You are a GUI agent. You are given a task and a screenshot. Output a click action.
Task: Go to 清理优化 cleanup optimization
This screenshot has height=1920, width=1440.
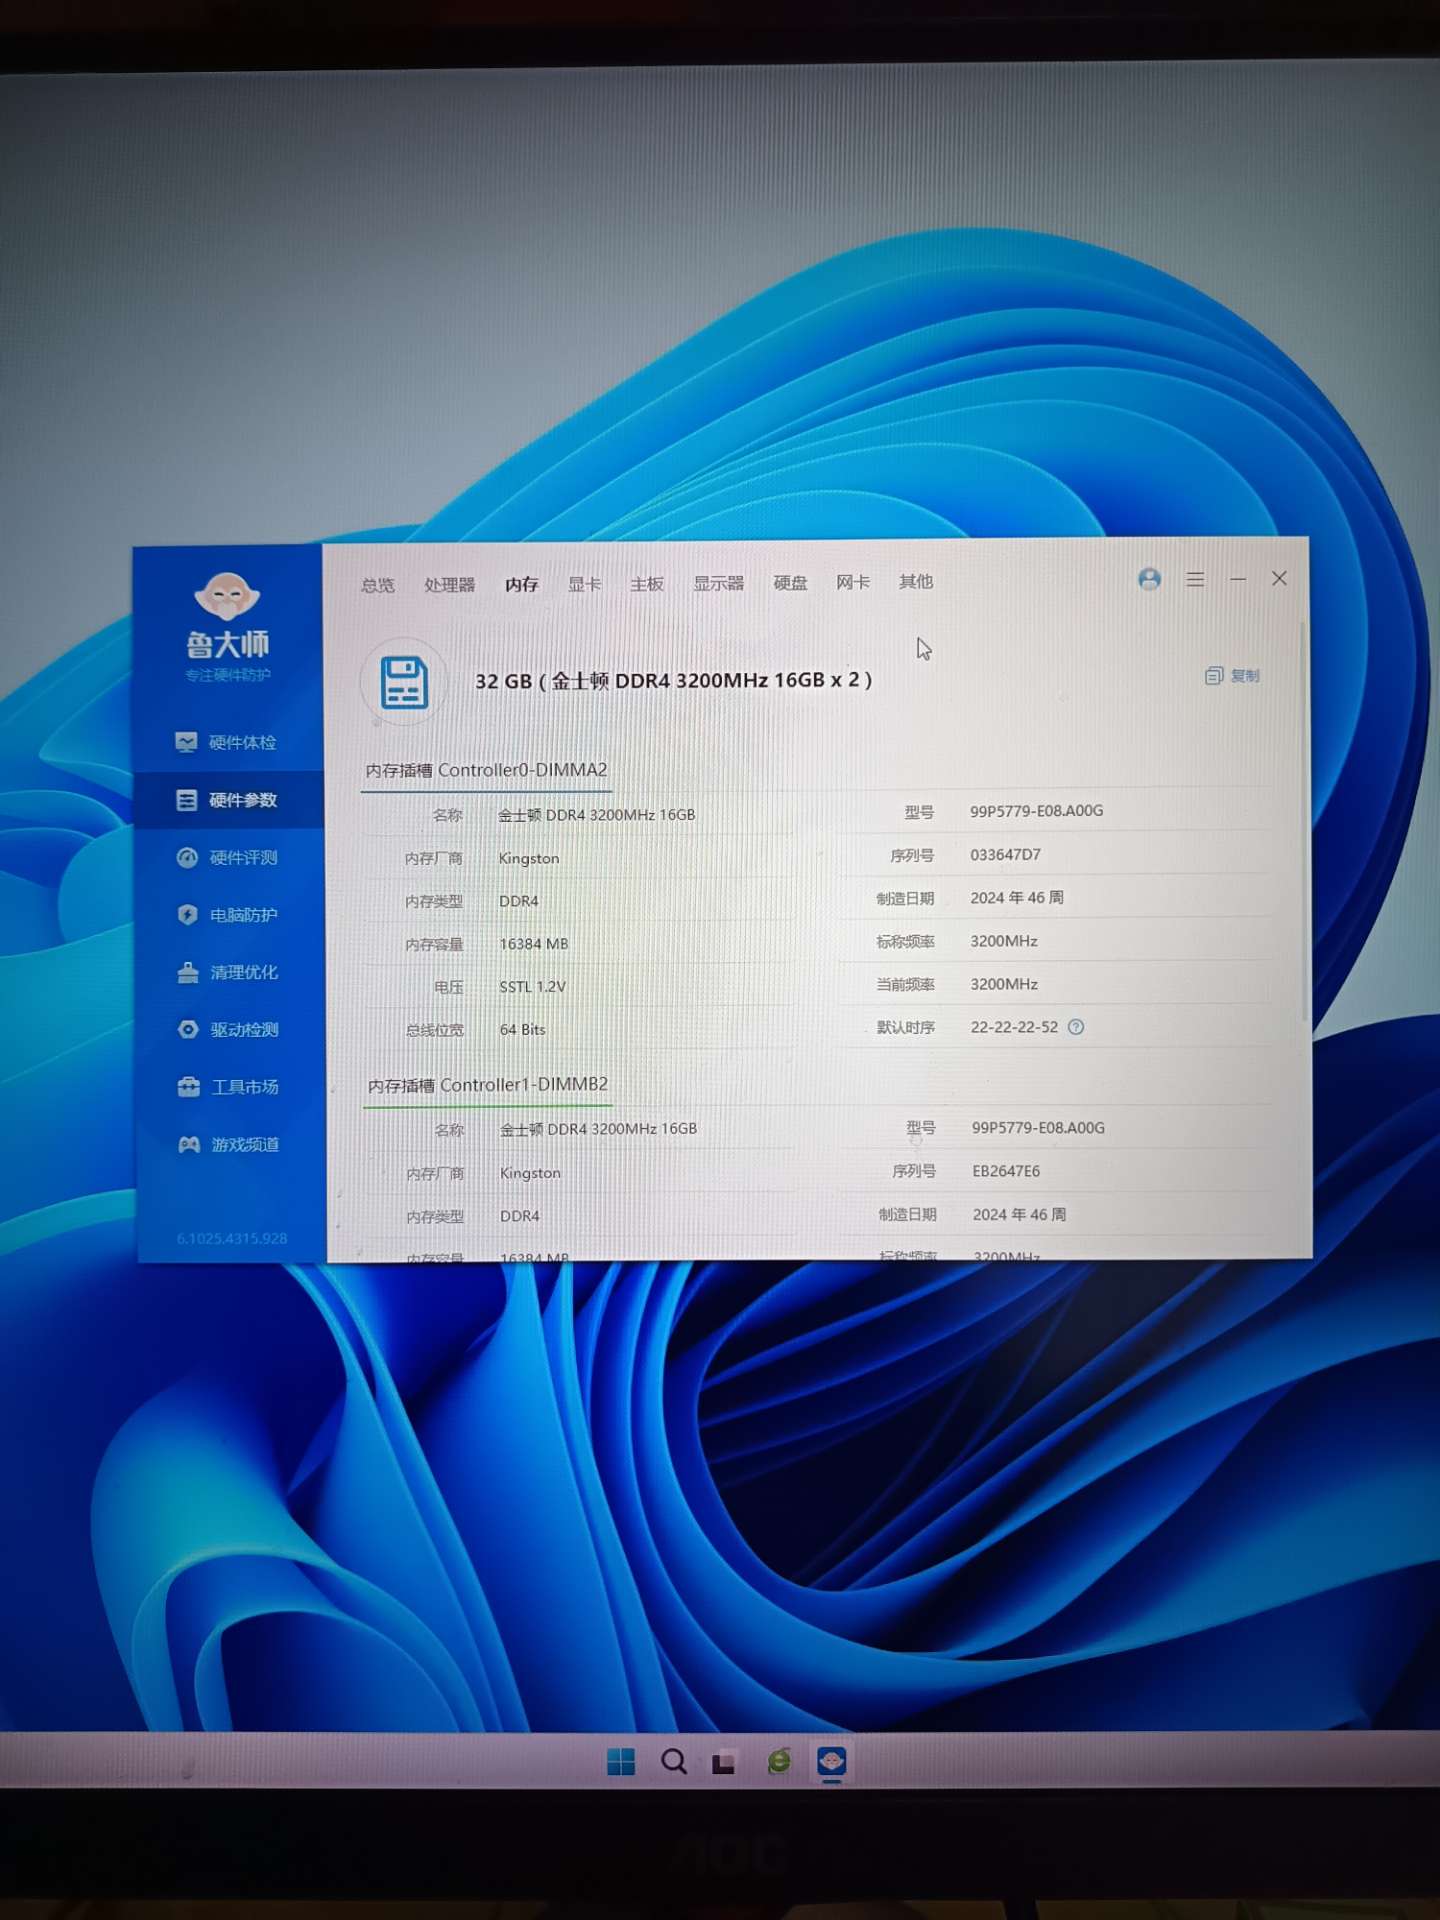click(228, 972)
